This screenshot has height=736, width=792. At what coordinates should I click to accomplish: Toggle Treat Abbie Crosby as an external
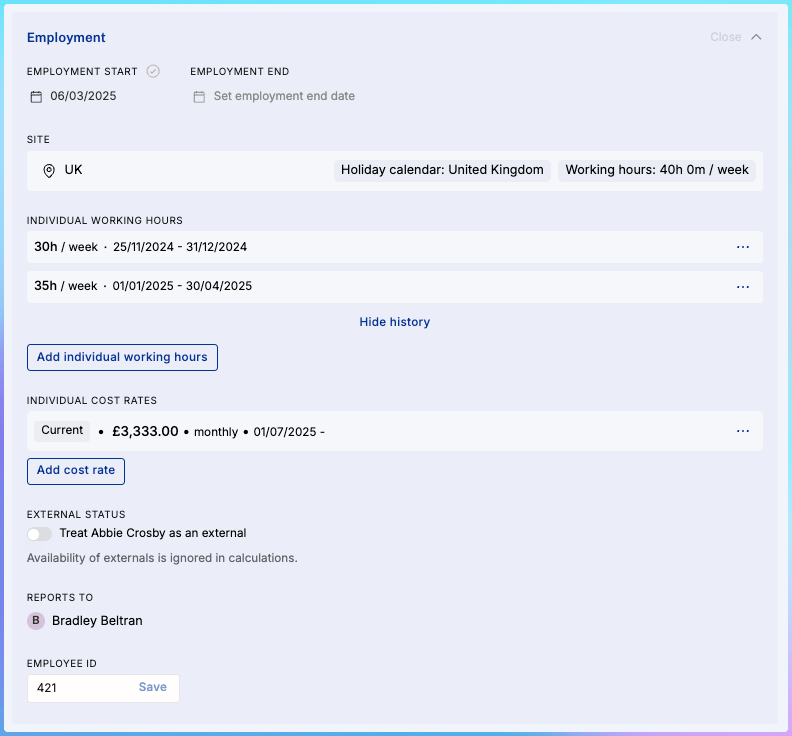coord(39,534)
